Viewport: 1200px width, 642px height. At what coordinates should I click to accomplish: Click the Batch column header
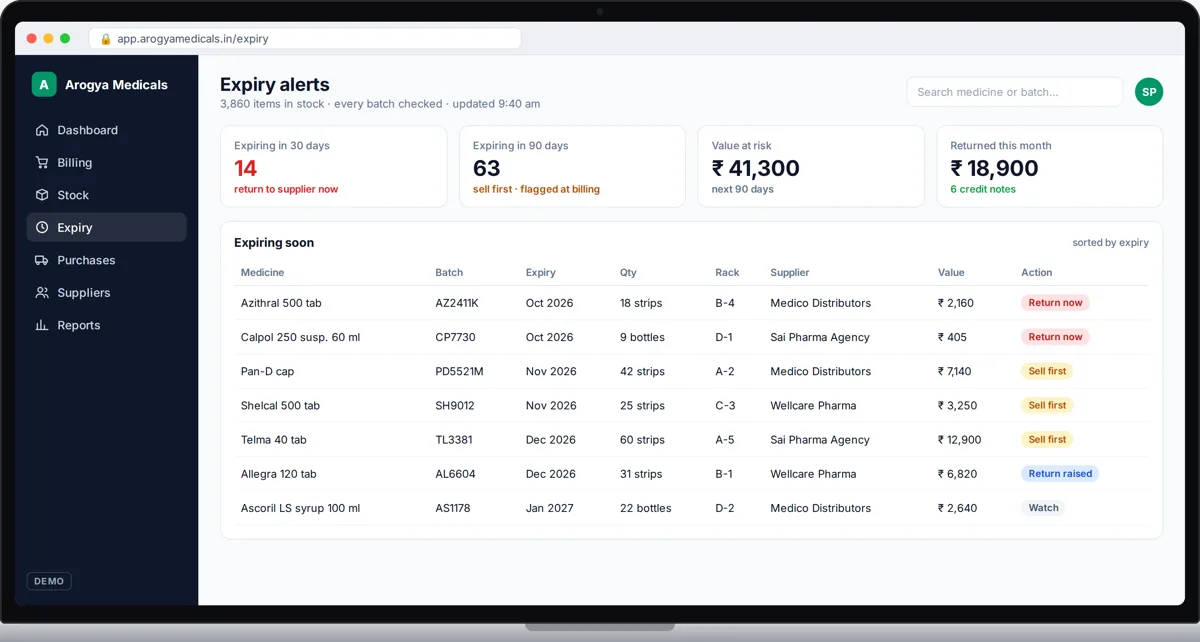click(x=449, y=272)
